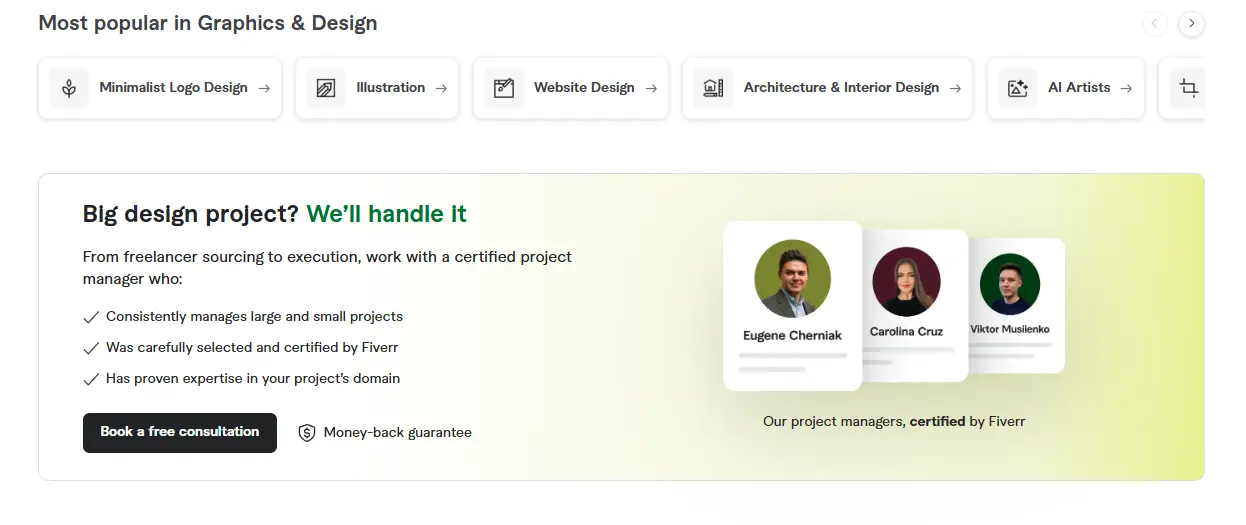Viewport: 1246px width, 525px height.
Task: Click 'Has proven expertise in your project's domain'
Action: 253,378
